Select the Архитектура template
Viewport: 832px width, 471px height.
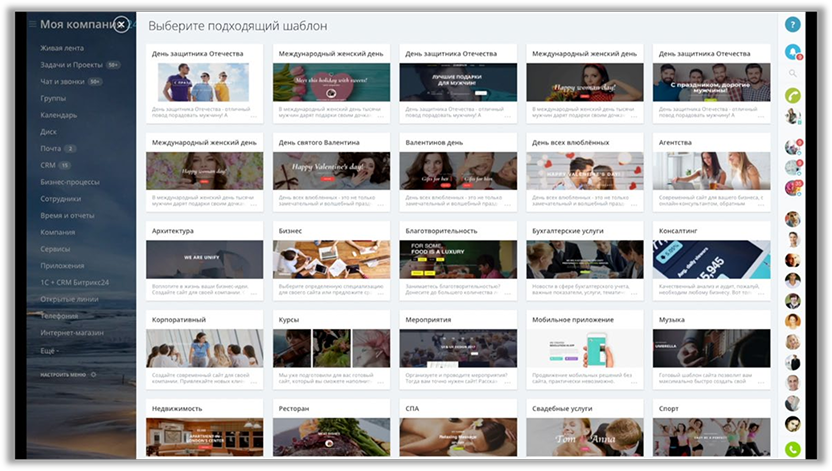pos(204,261)
